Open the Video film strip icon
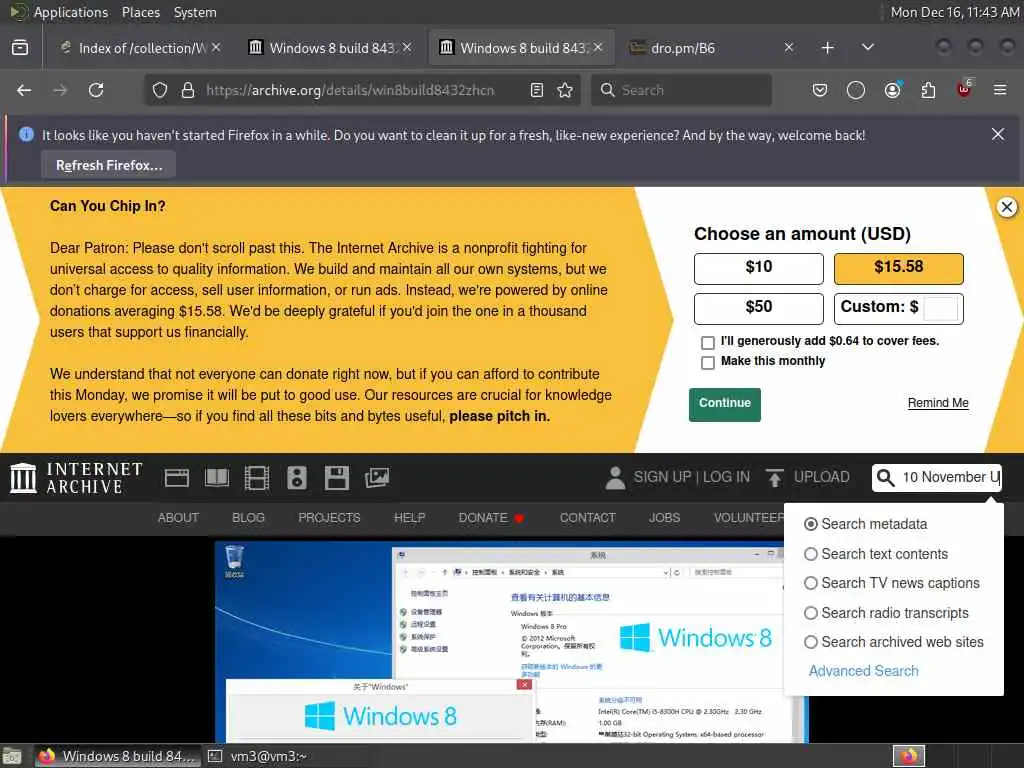Image resolution: width=1024 pixels, height=768 pixels. 257,478
